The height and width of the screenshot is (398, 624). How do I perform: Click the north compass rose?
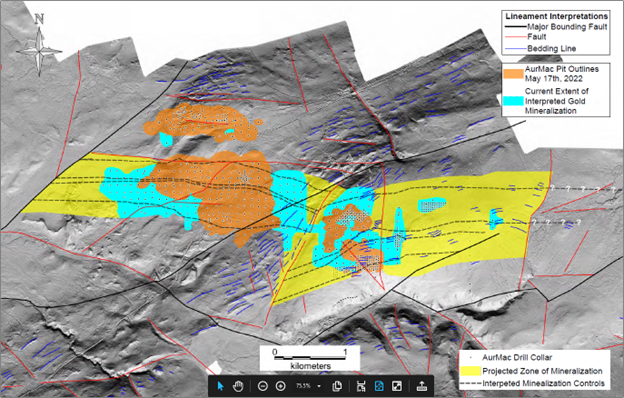39,46
